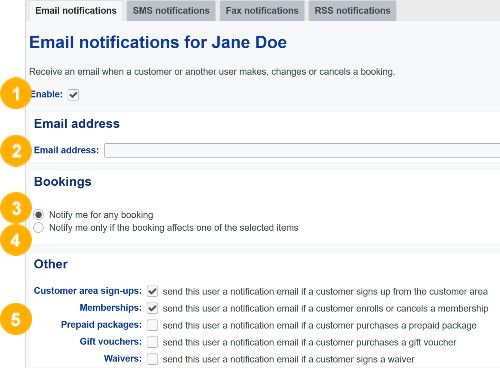Screen dimensions: 500x368
Task: Click the 'Receive an email when a customer' description
Action: (x=212, y=72)
